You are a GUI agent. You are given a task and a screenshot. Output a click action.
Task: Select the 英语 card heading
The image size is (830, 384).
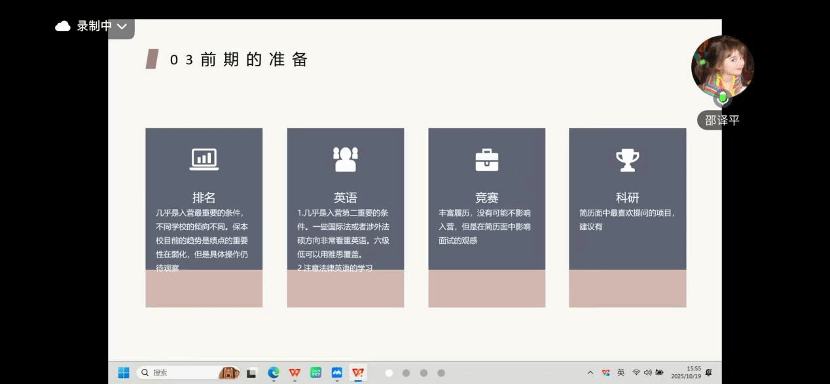coord(345,198)
